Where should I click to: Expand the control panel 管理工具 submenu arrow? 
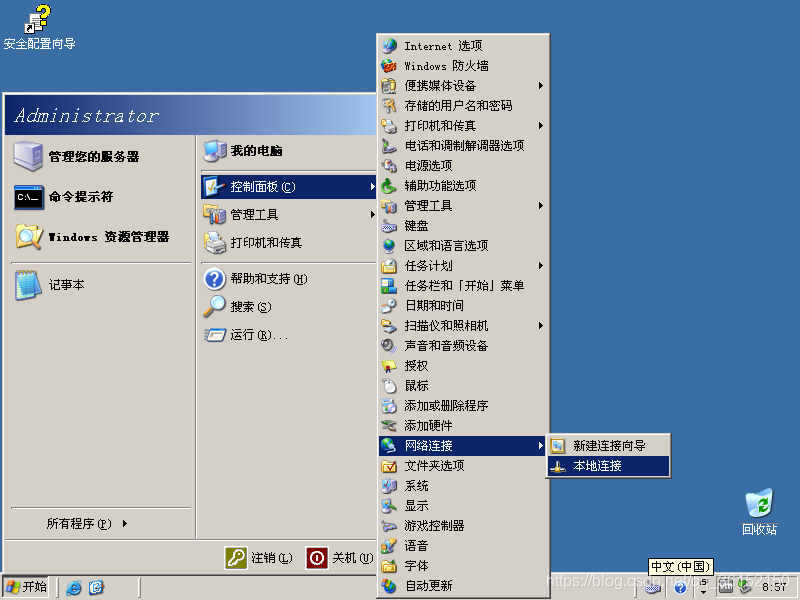tap(541, 206)
